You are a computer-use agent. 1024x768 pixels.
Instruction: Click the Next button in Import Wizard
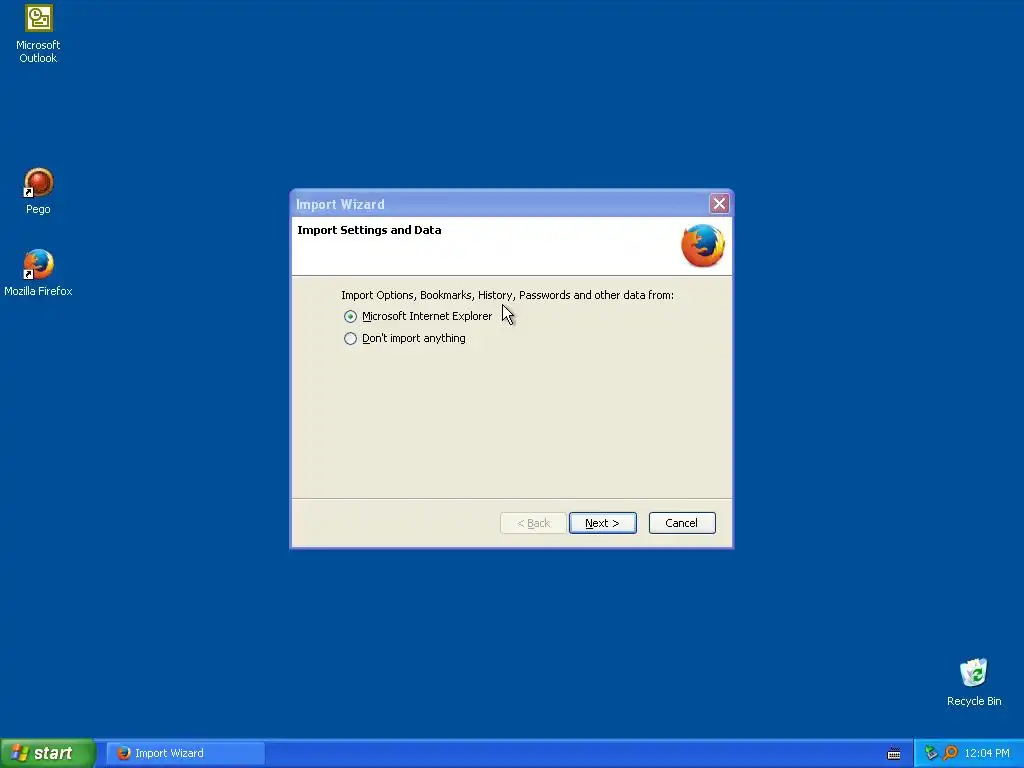[602, 523]
